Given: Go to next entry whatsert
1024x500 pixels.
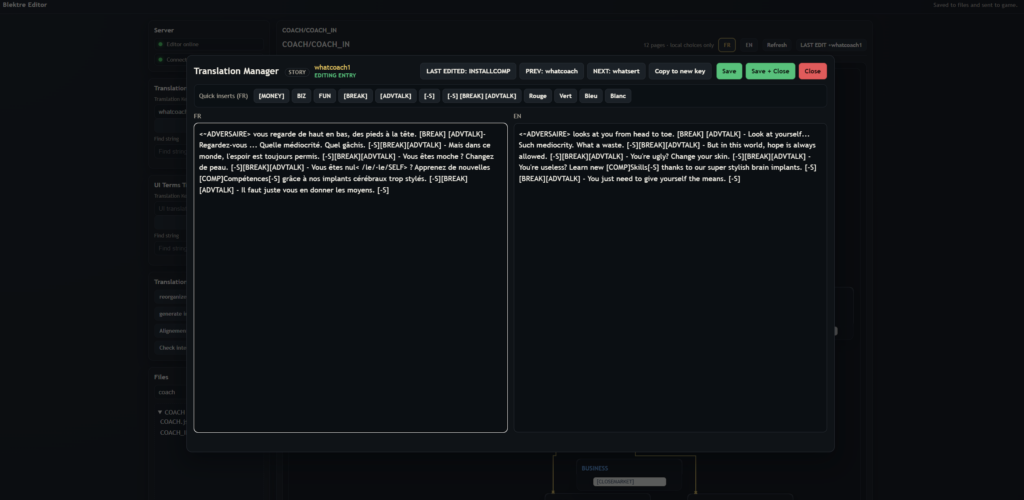Looking at the screenshot, I should (615, 71).
